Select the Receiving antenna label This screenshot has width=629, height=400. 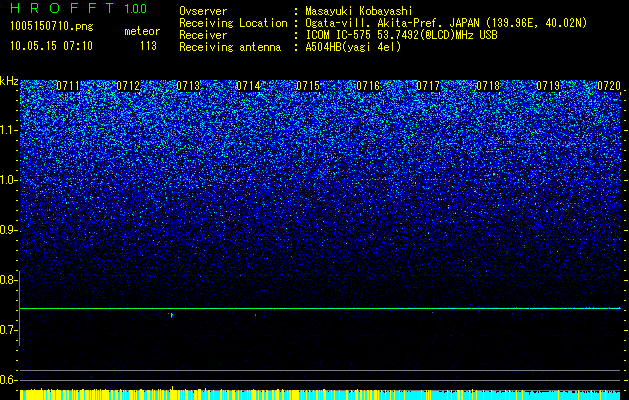(230, 47)
